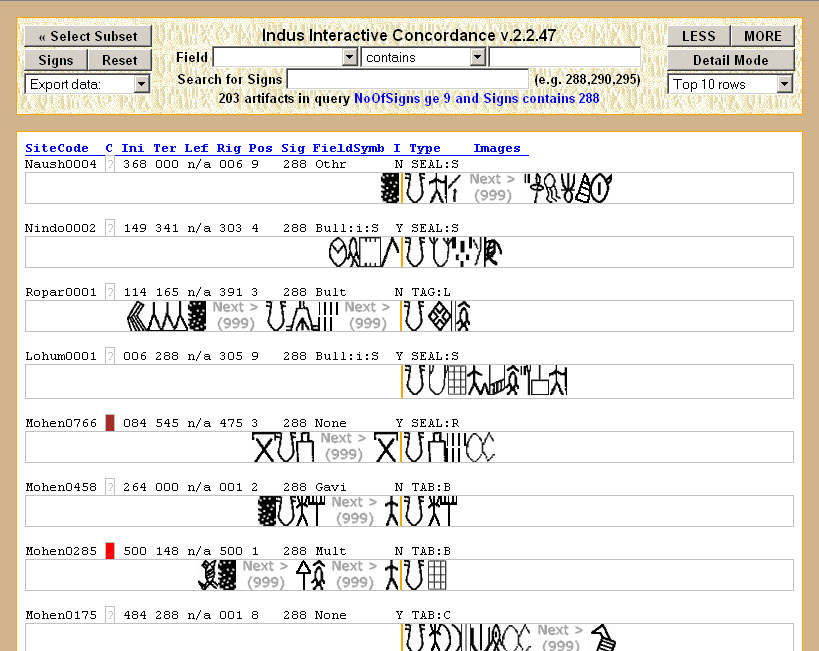Click the crossed diamond sign in Ropar0001 row

[439, 317]
